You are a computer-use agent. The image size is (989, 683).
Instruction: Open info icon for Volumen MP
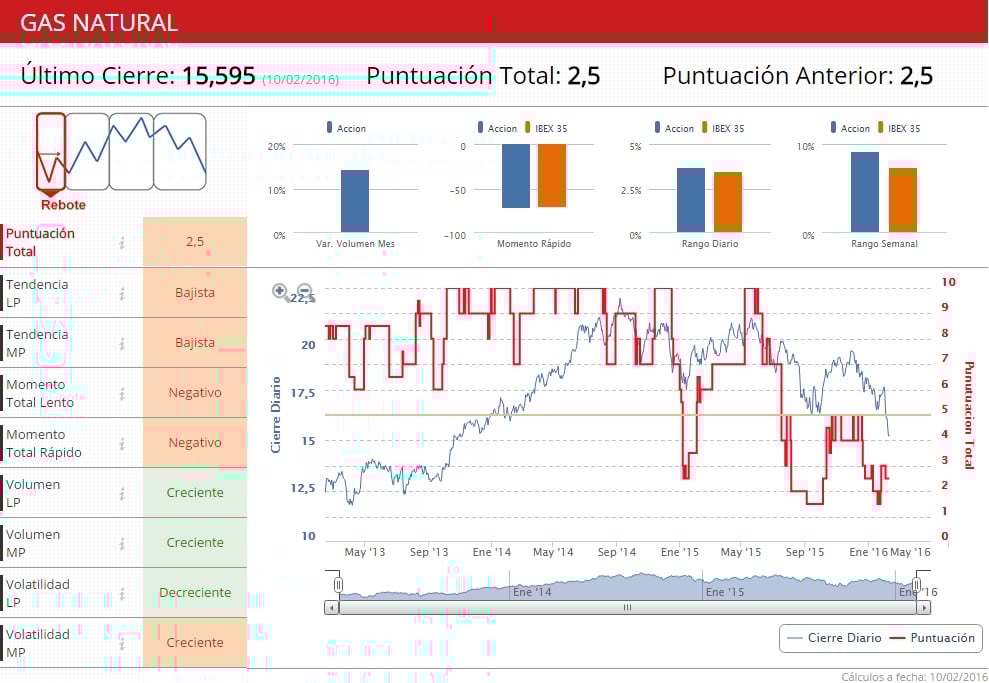[x=122, y=543]
